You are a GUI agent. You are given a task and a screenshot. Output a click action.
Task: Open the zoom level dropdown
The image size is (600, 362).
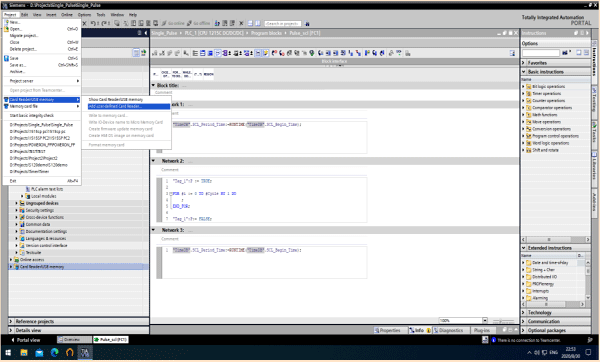pos(485,320)
